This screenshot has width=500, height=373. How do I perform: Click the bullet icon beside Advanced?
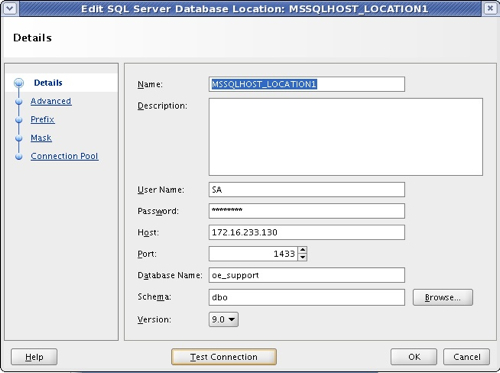click(19, 101)
